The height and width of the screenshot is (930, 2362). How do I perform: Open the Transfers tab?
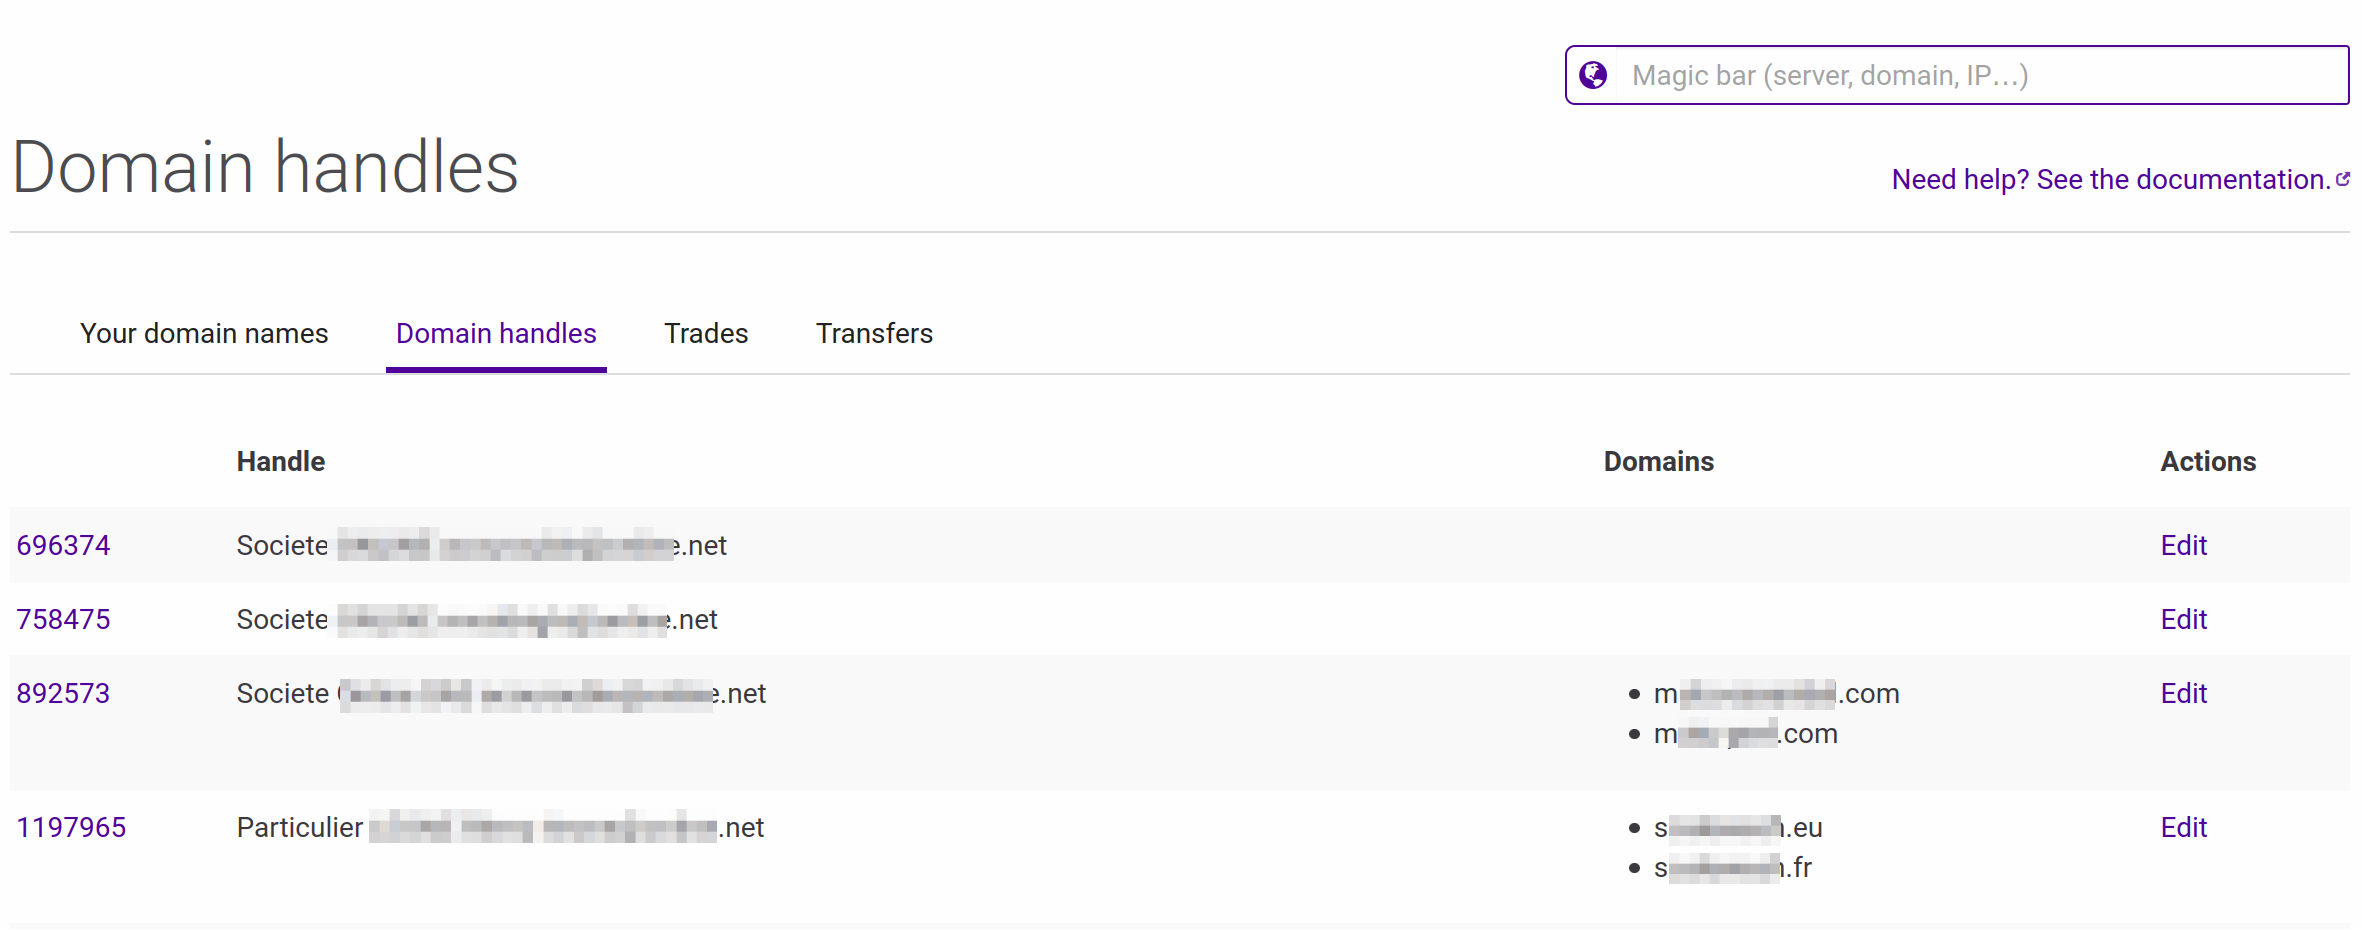tap(874, 333)
